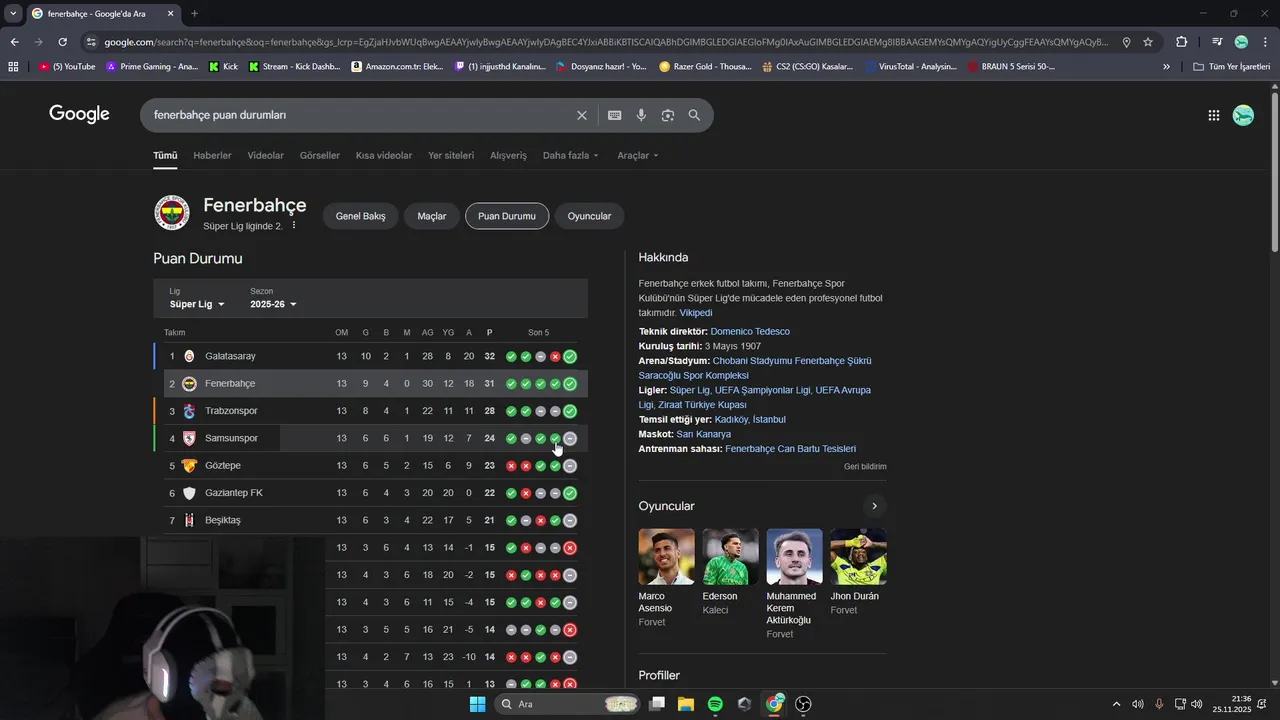Switch to the Haberler results tab

tap(212, 155)
